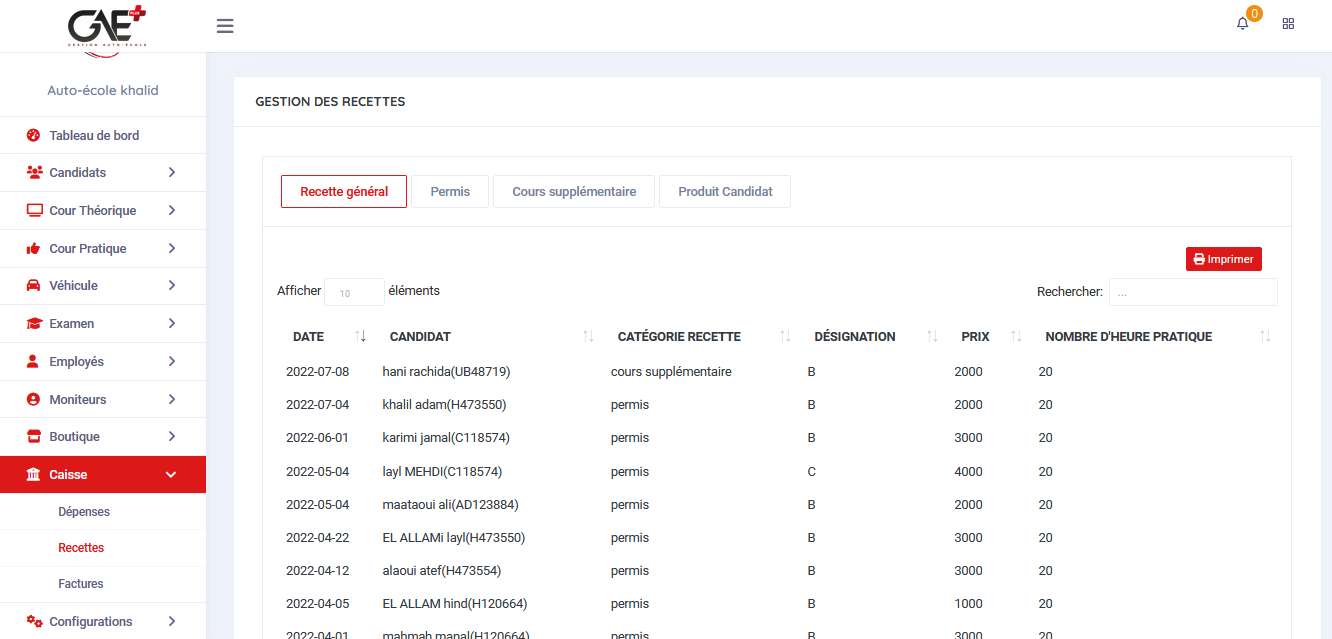Click the designation C cell

pyautogui.click(x=812, y=471)
